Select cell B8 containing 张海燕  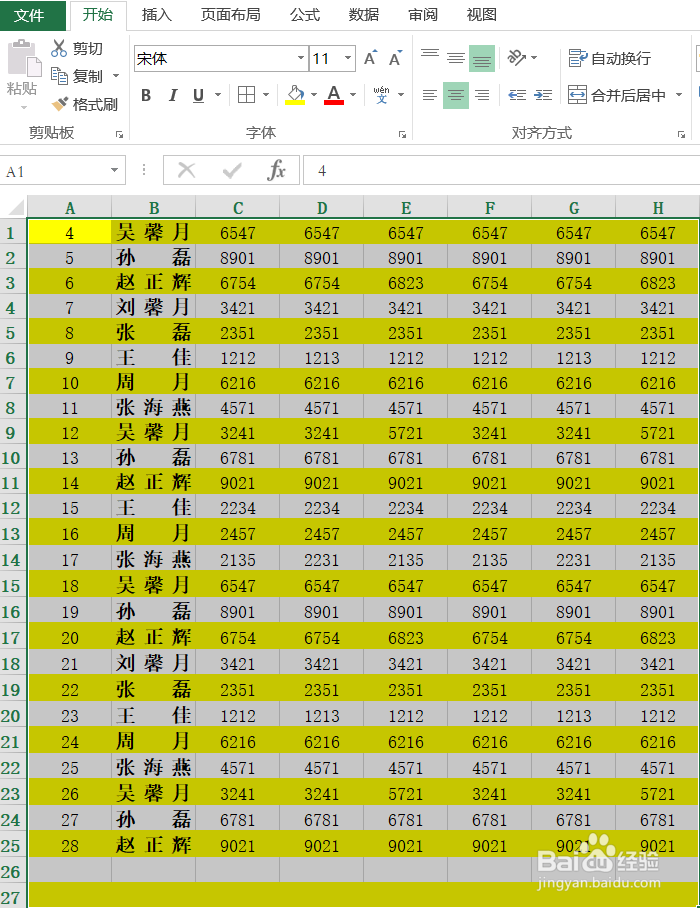tap(153, 408)
